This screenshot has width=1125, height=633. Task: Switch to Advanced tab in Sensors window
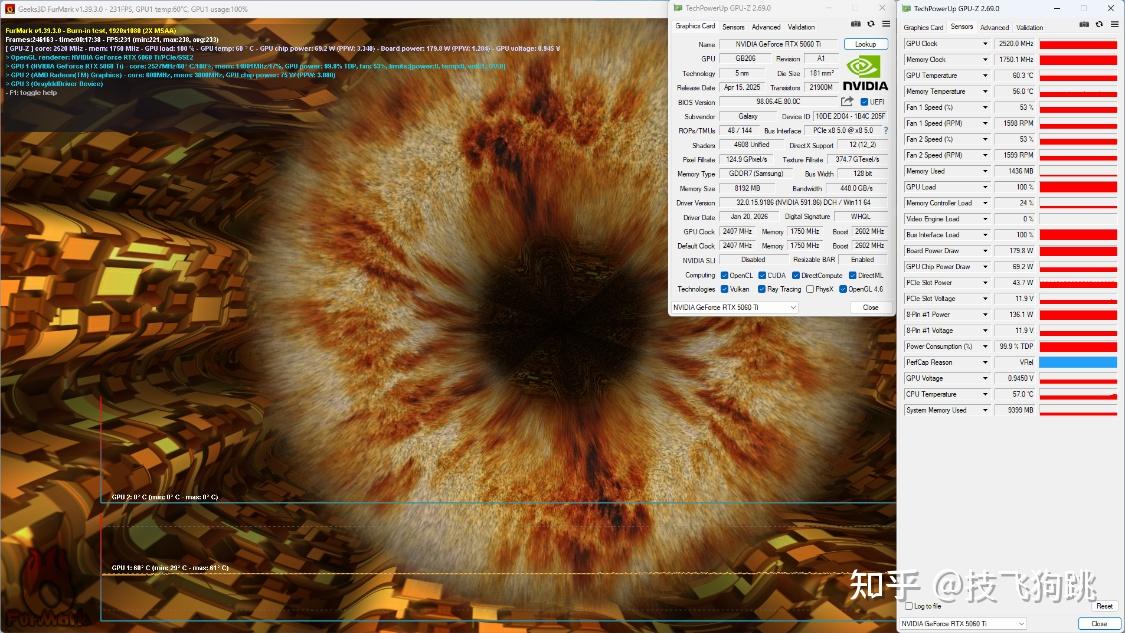tap(994, 27)
